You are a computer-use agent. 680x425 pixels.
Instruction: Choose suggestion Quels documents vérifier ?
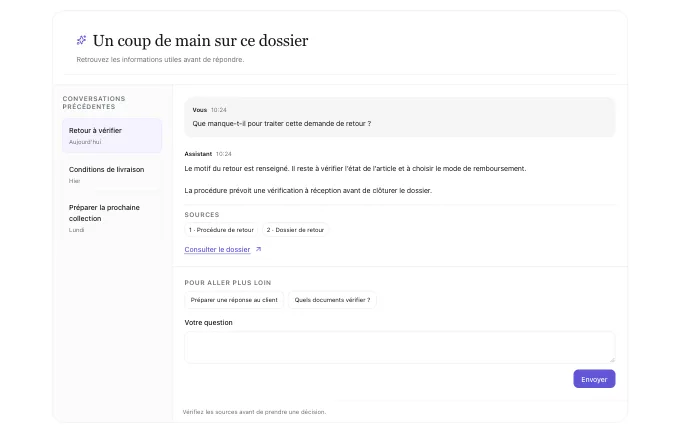pos(332,300)
